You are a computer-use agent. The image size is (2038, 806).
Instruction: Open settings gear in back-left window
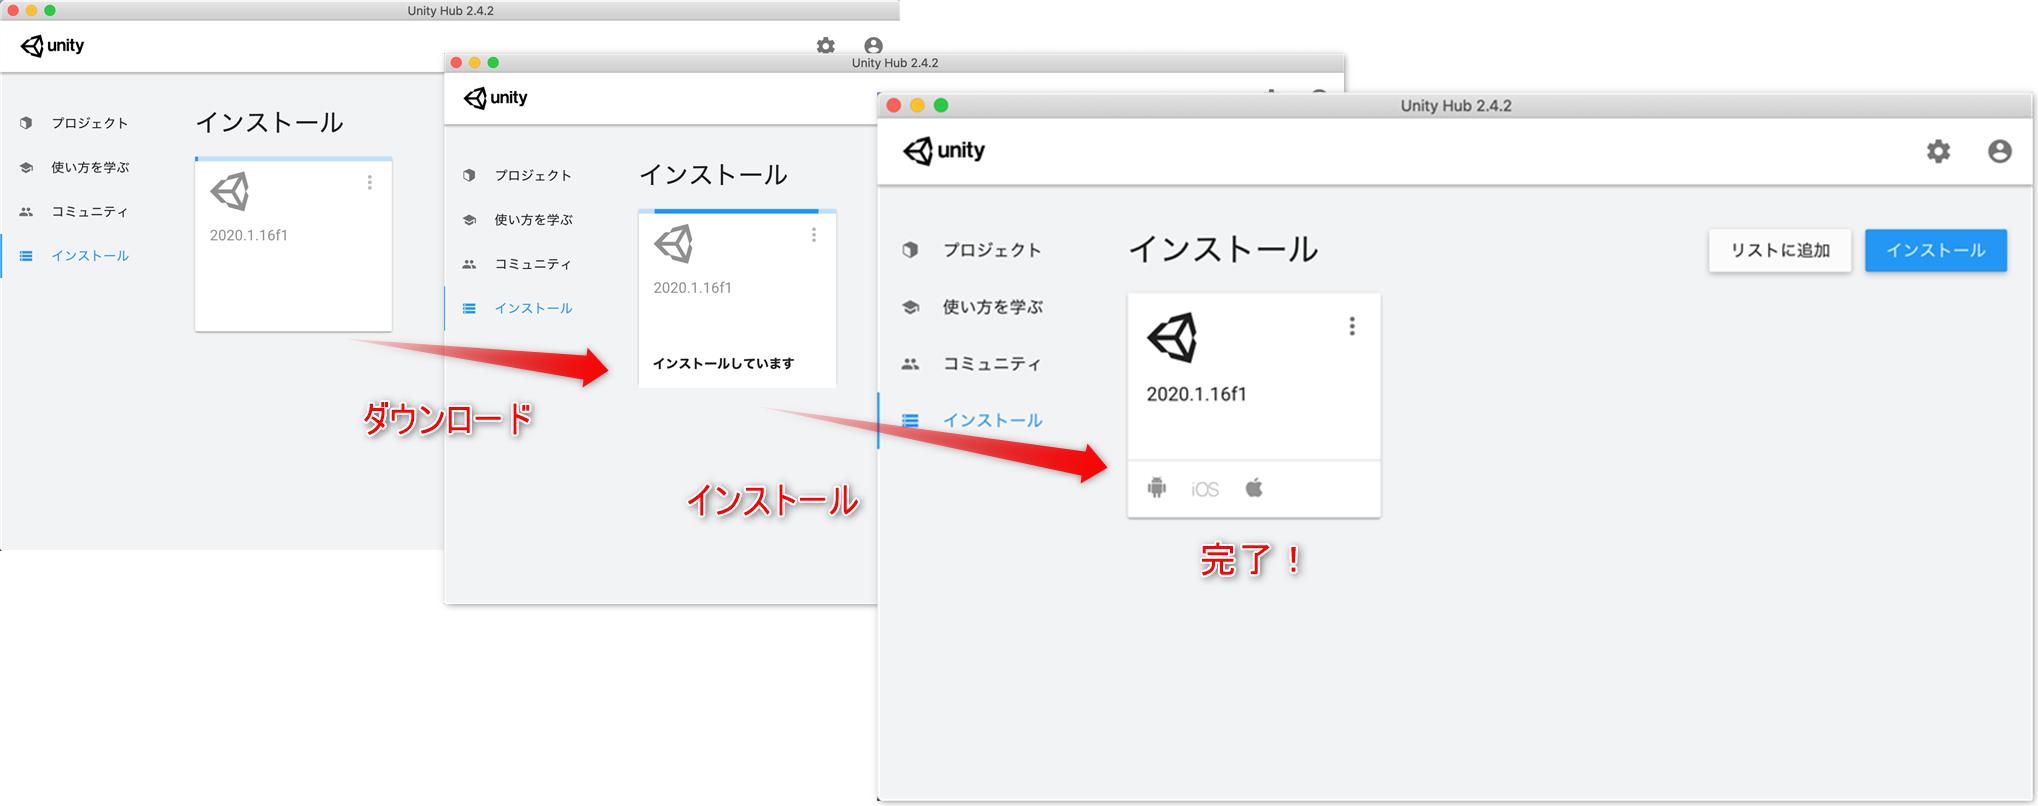(x=825, y=46)
